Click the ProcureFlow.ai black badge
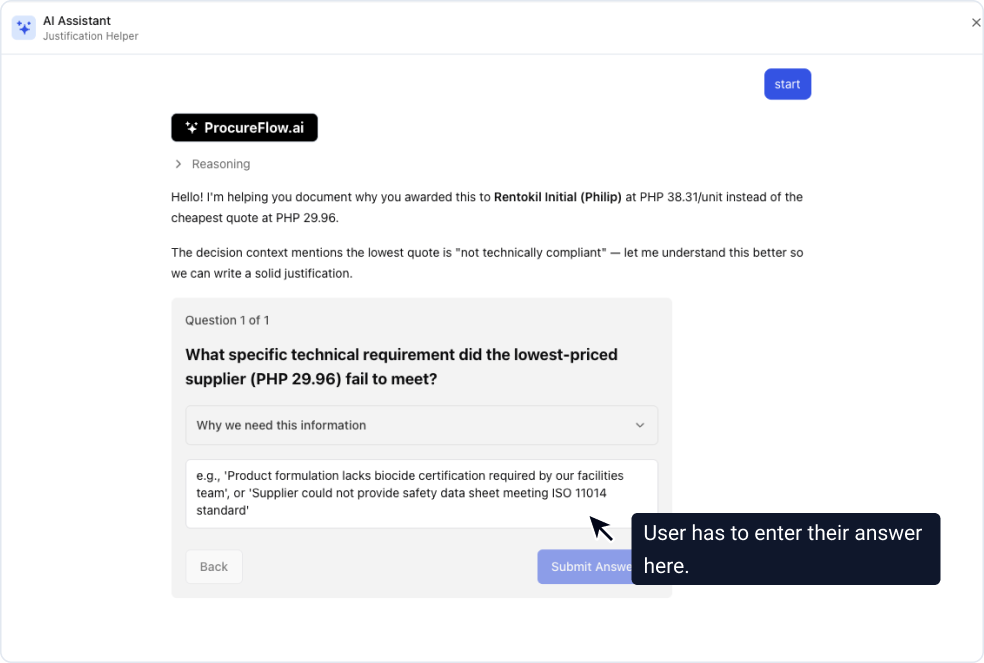The height and width of the screenshot is (663, 984). (244, 127)
